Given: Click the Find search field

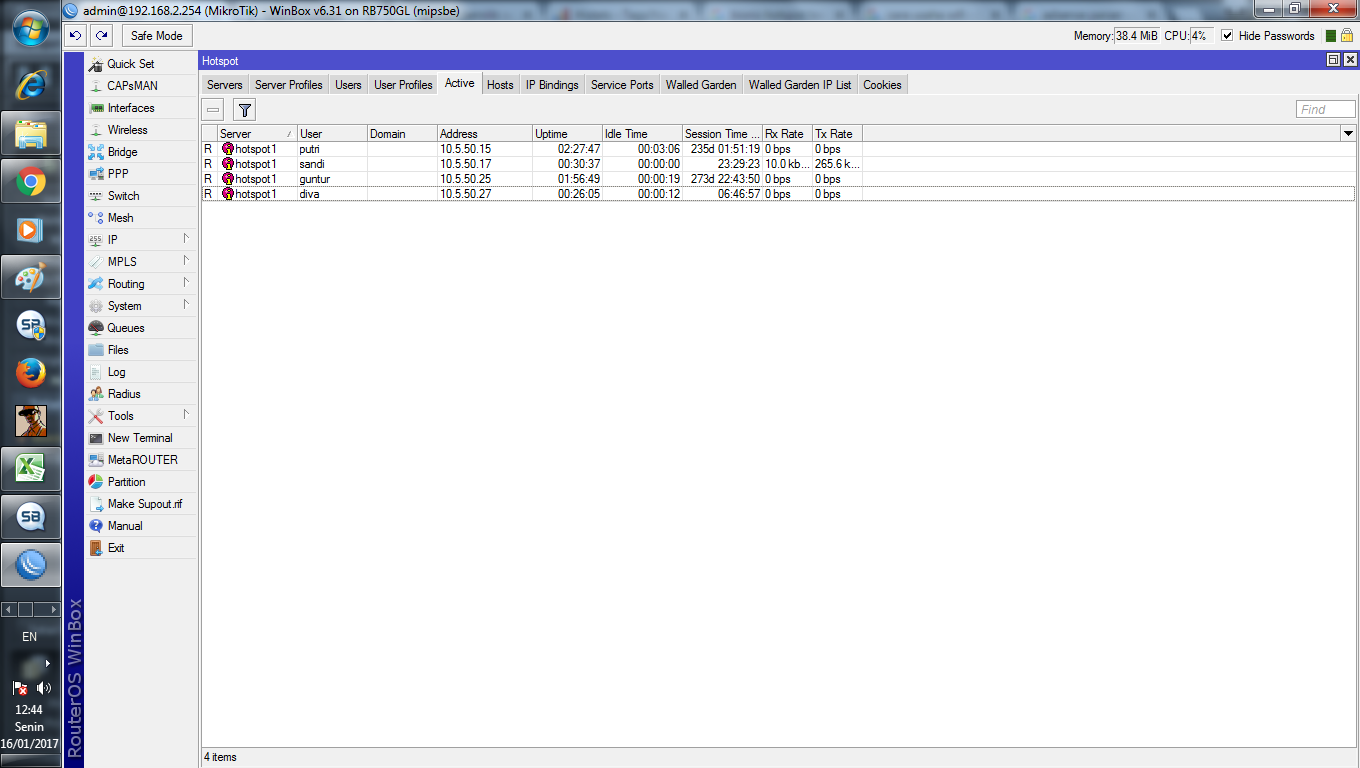Looking at the screenshot, I should coord(1326,110).
